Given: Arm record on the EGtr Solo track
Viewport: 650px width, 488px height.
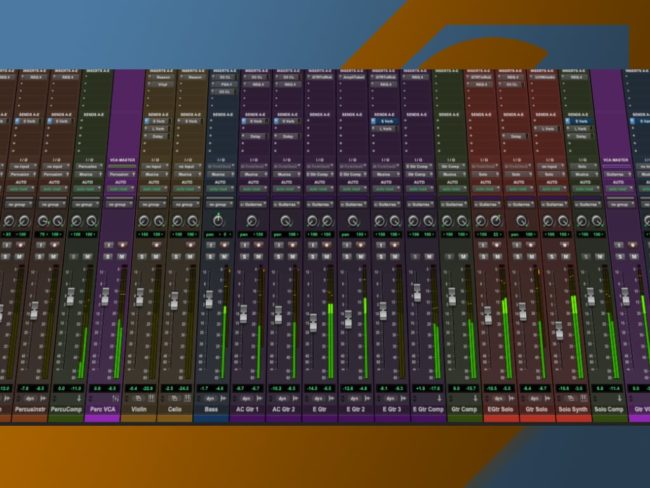Looking at the screenshot, I should point(497,245).
